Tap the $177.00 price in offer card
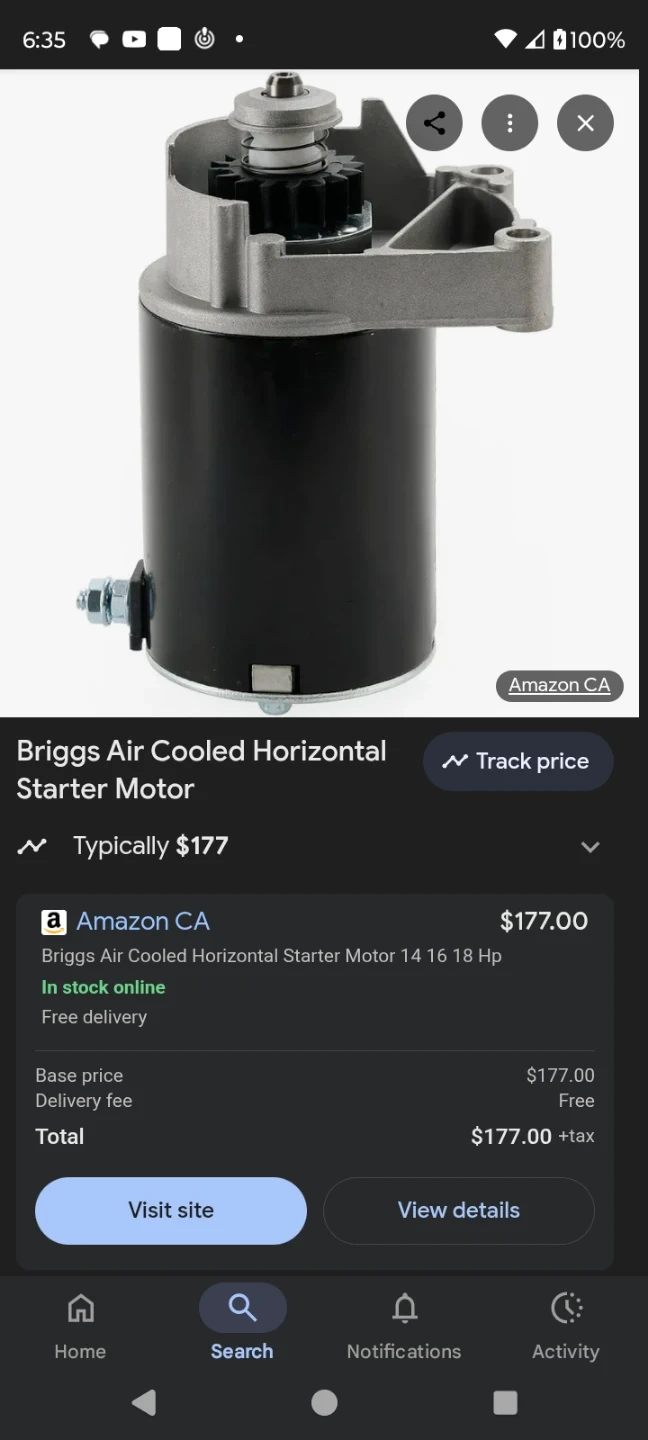The height and width of the screenshot is (1440, 648). 543,921
